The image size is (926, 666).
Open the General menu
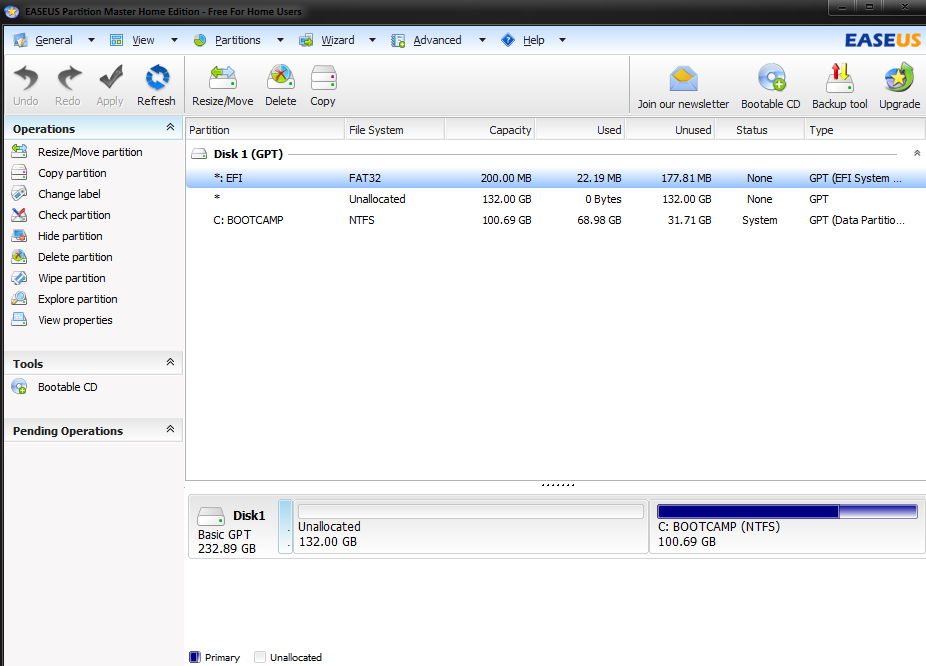pos(54,40)
